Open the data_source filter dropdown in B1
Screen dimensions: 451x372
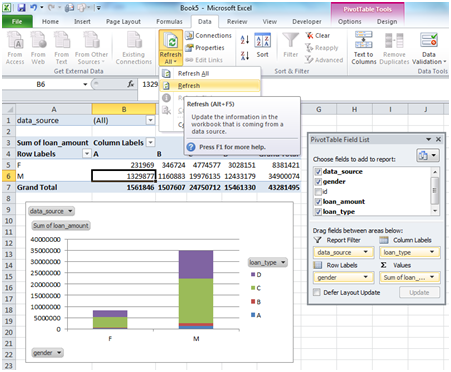pyautogui.click(x=151, y=120)
